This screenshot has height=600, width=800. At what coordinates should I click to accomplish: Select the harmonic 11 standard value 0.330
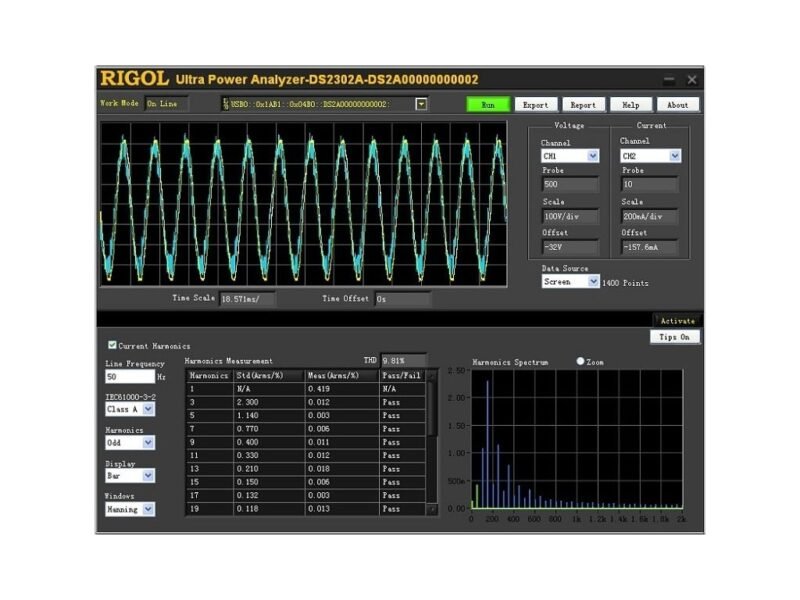point(268,455)
